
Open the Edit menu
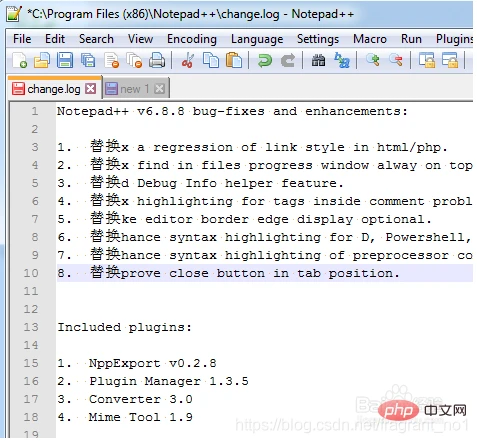[x=55, y=39]
